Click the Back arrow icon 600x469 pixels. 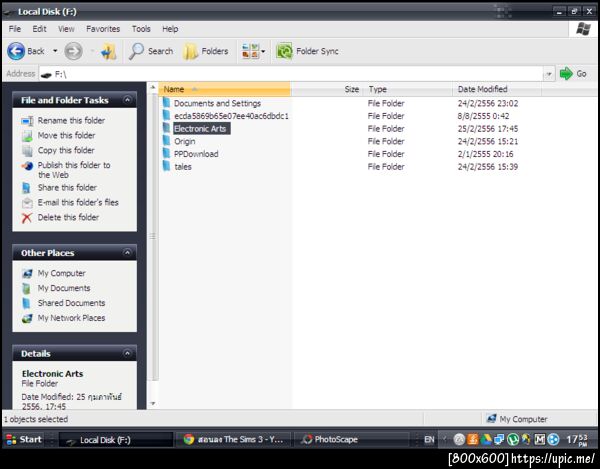click(x=16, y=51)
